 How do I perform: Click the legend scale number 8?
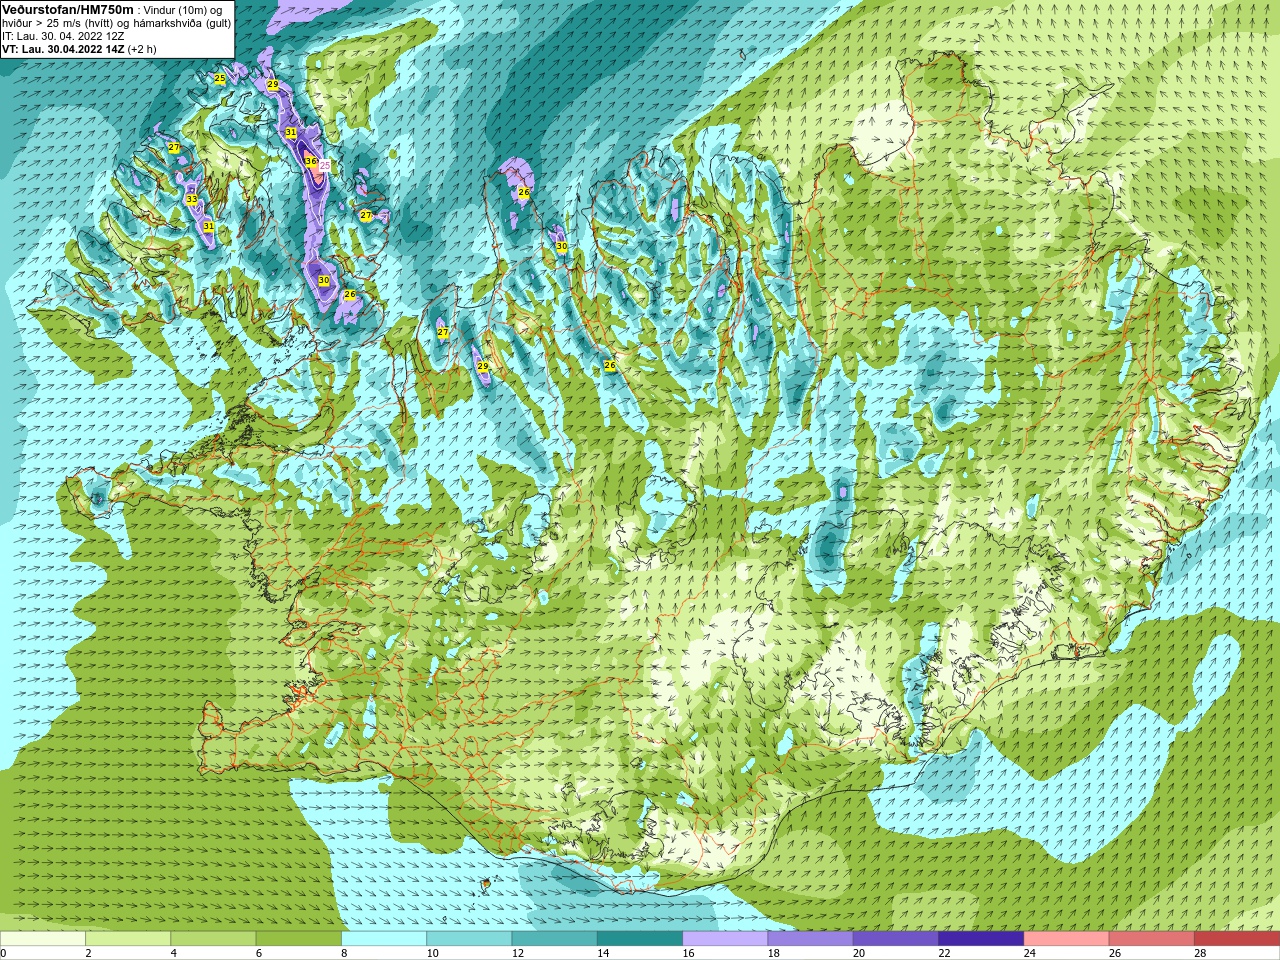345,953
